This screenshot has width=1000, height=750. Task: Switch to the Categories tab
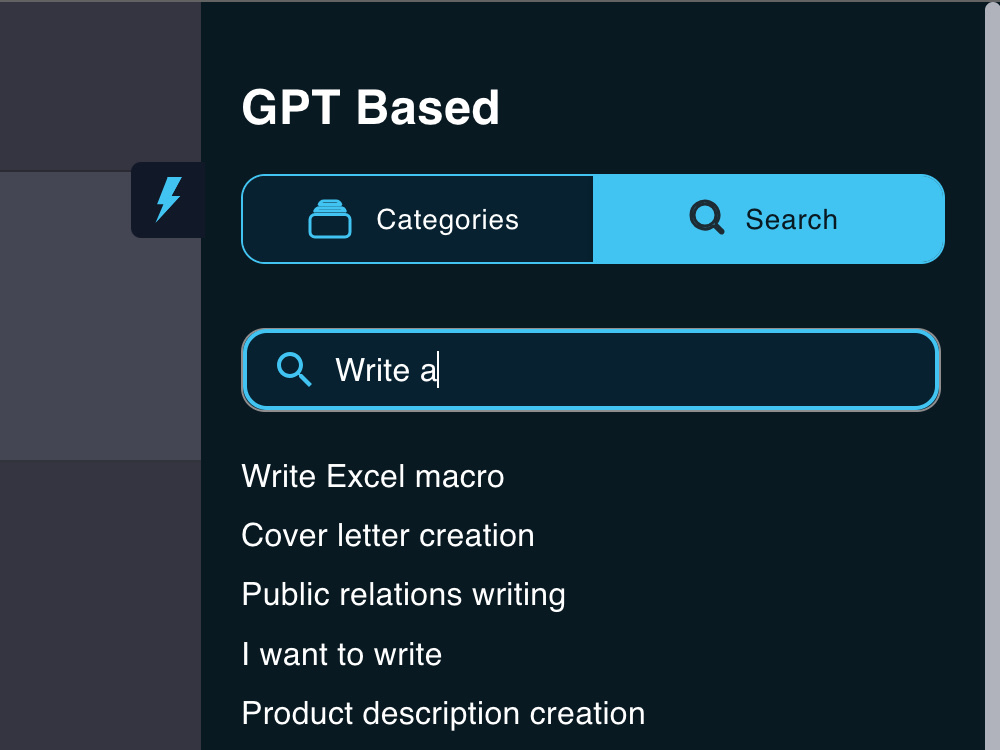(418, 219)
